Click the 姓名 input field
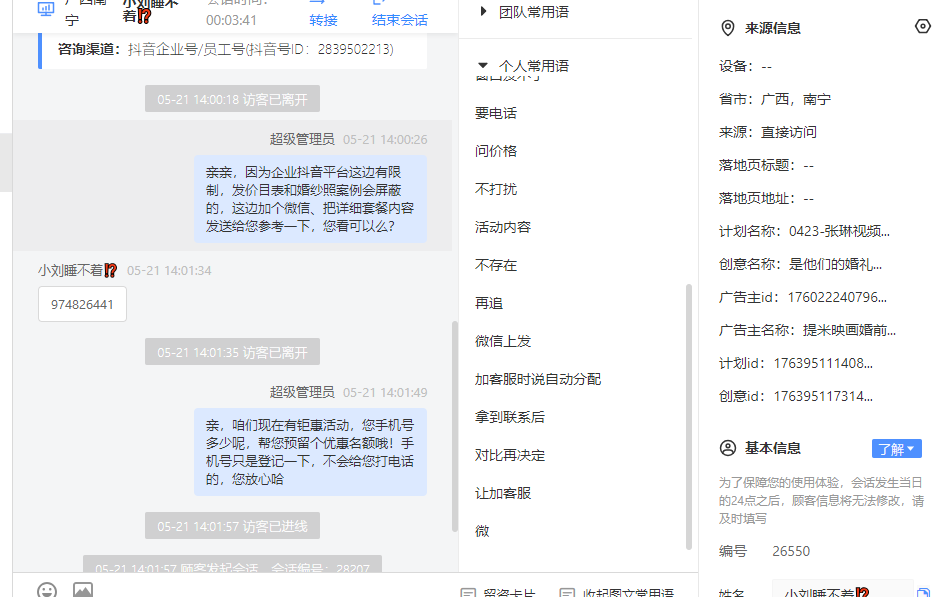This screenshot has width=940, height=597. pyautogui.click(x=843, y=591)
